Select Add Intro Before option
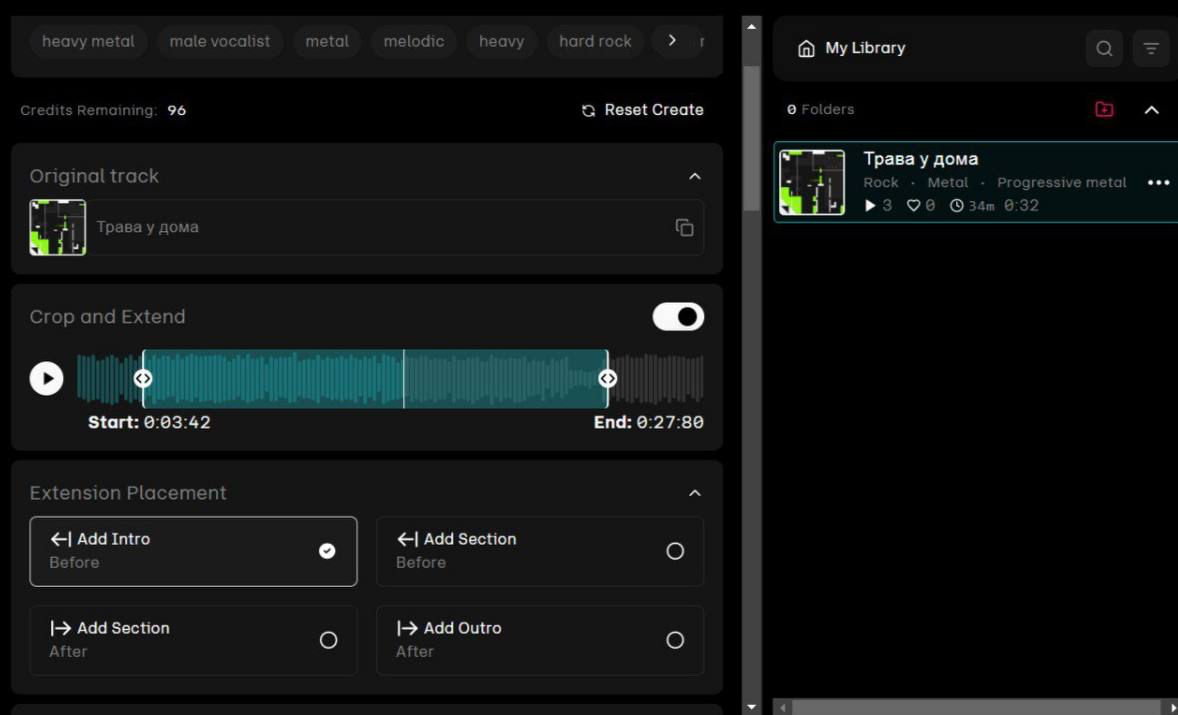The image size is (1178, 715). click(193, 551)
